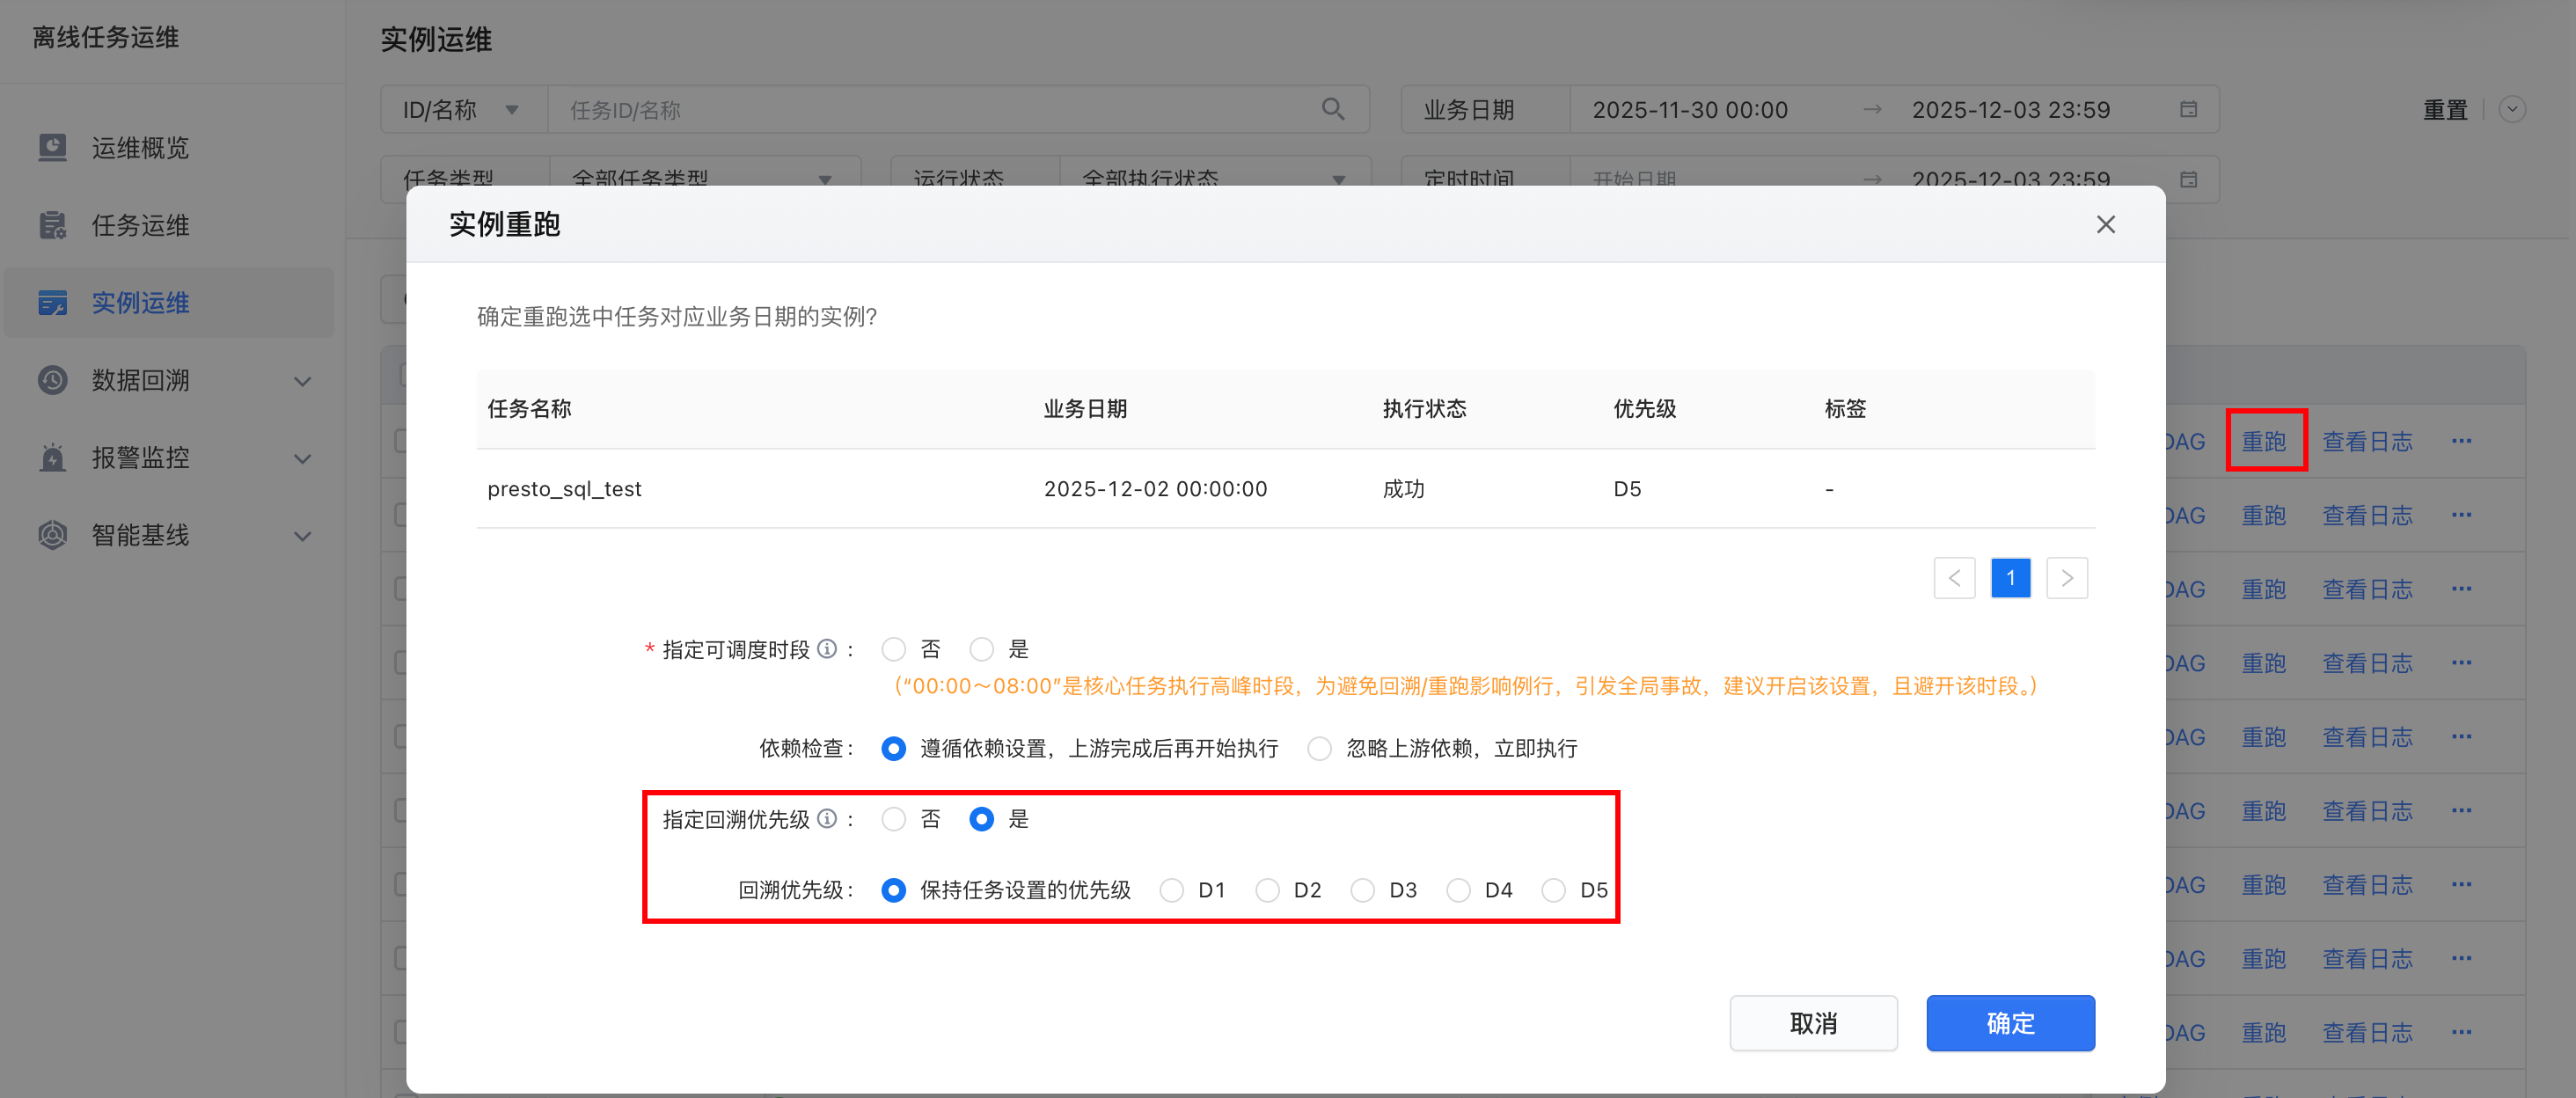Close the 实例重跑 dialog with X
The height and width of the screenshot is (1098, 2576).
[x=2105, y=225]
